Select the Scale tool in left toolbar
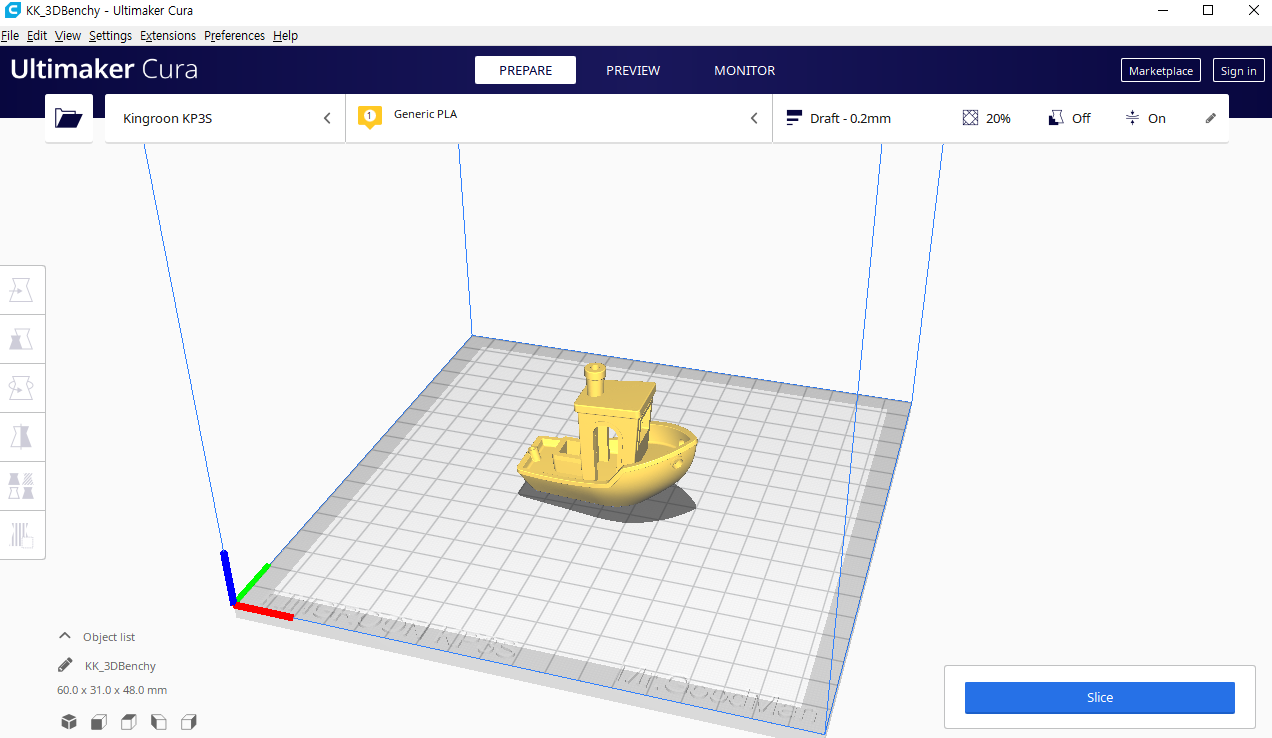 [21, 339]
